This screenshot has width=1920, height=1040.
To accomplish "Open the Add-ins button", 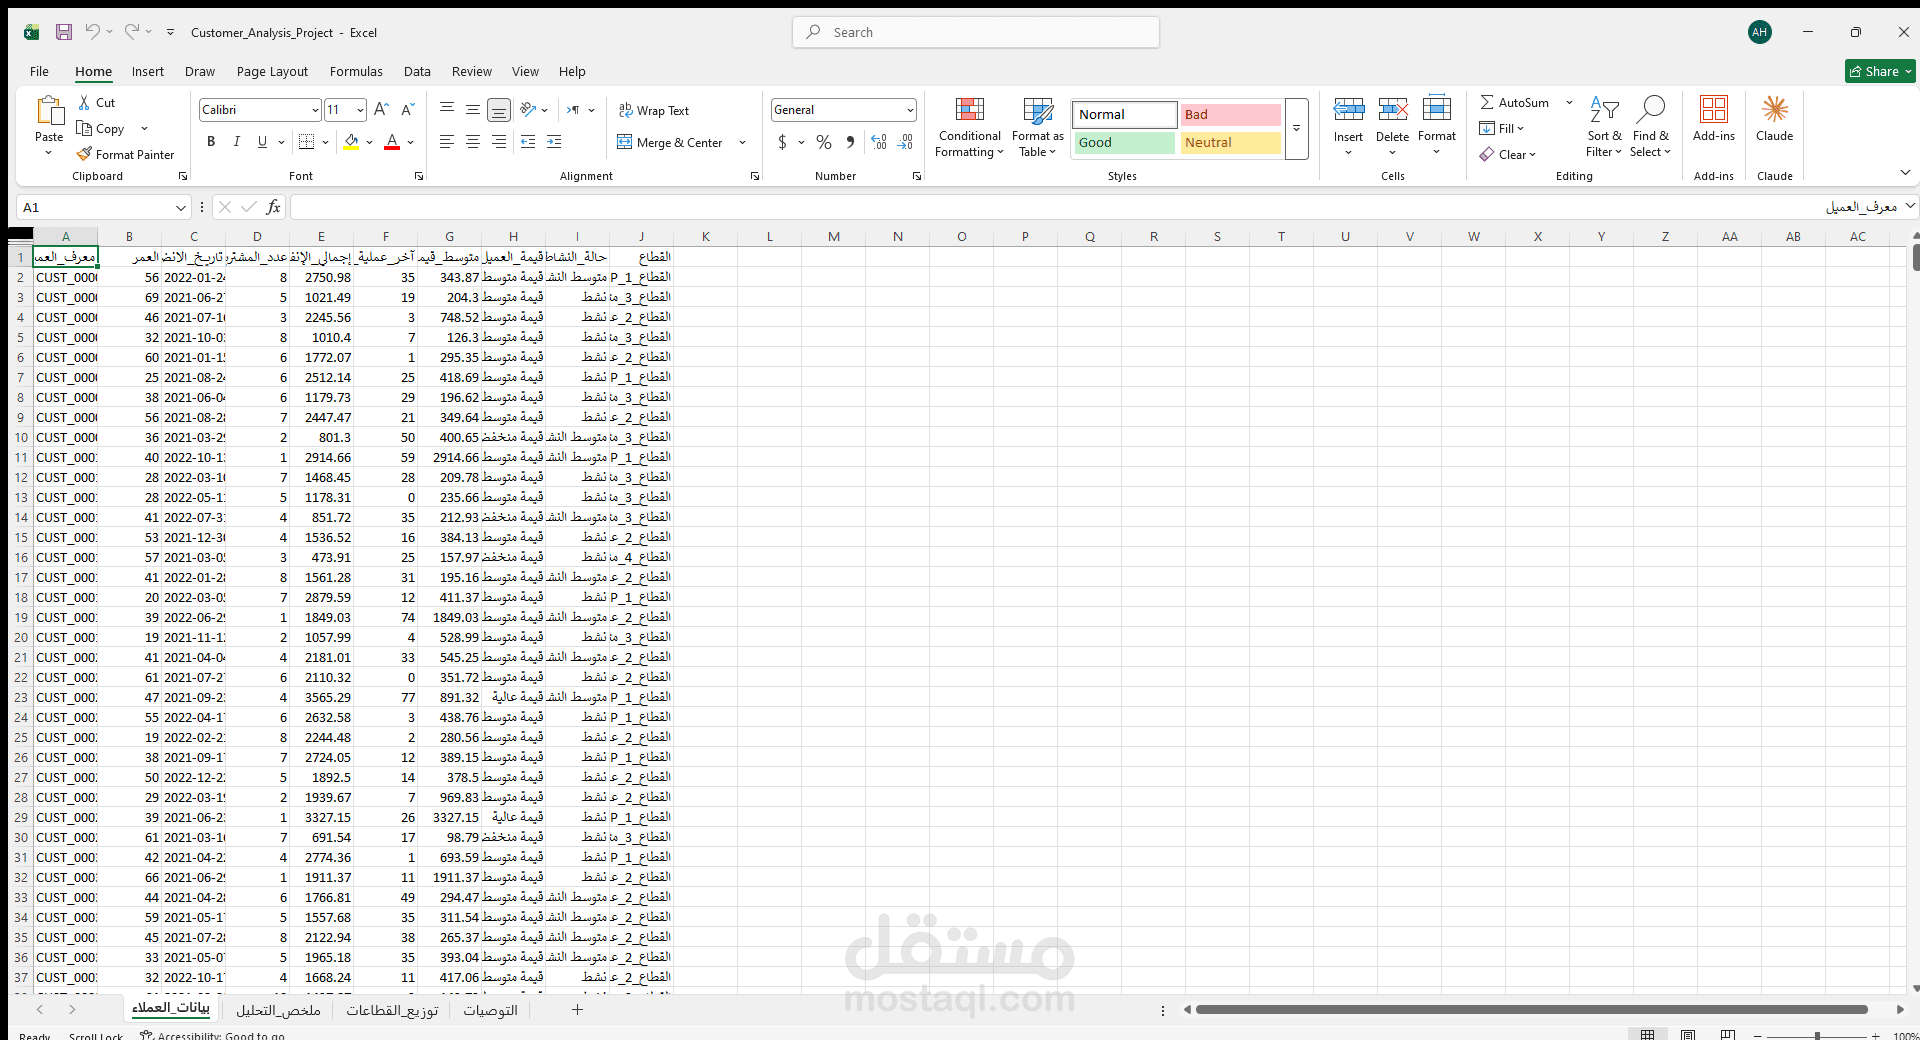I will [1714, 118].
